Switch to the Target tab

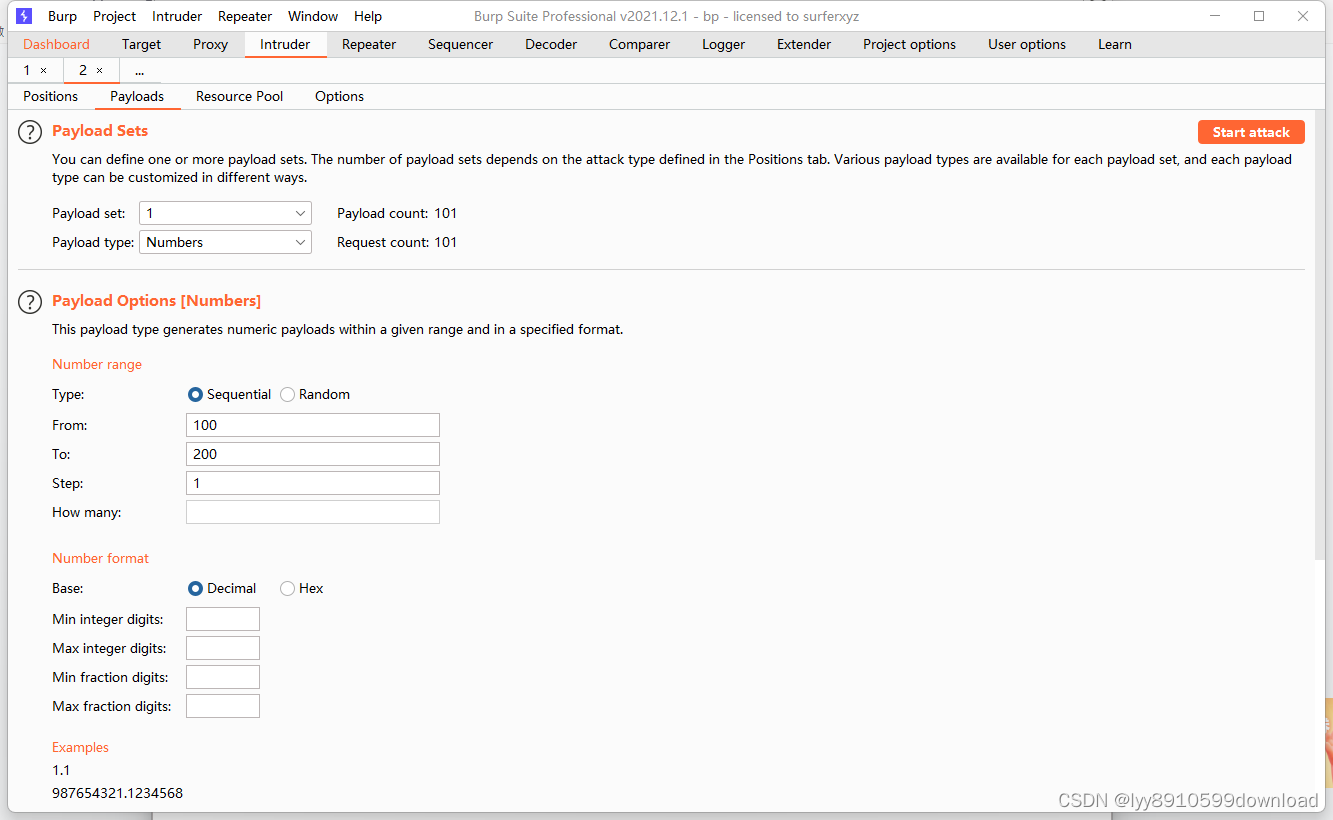point(141,44)
